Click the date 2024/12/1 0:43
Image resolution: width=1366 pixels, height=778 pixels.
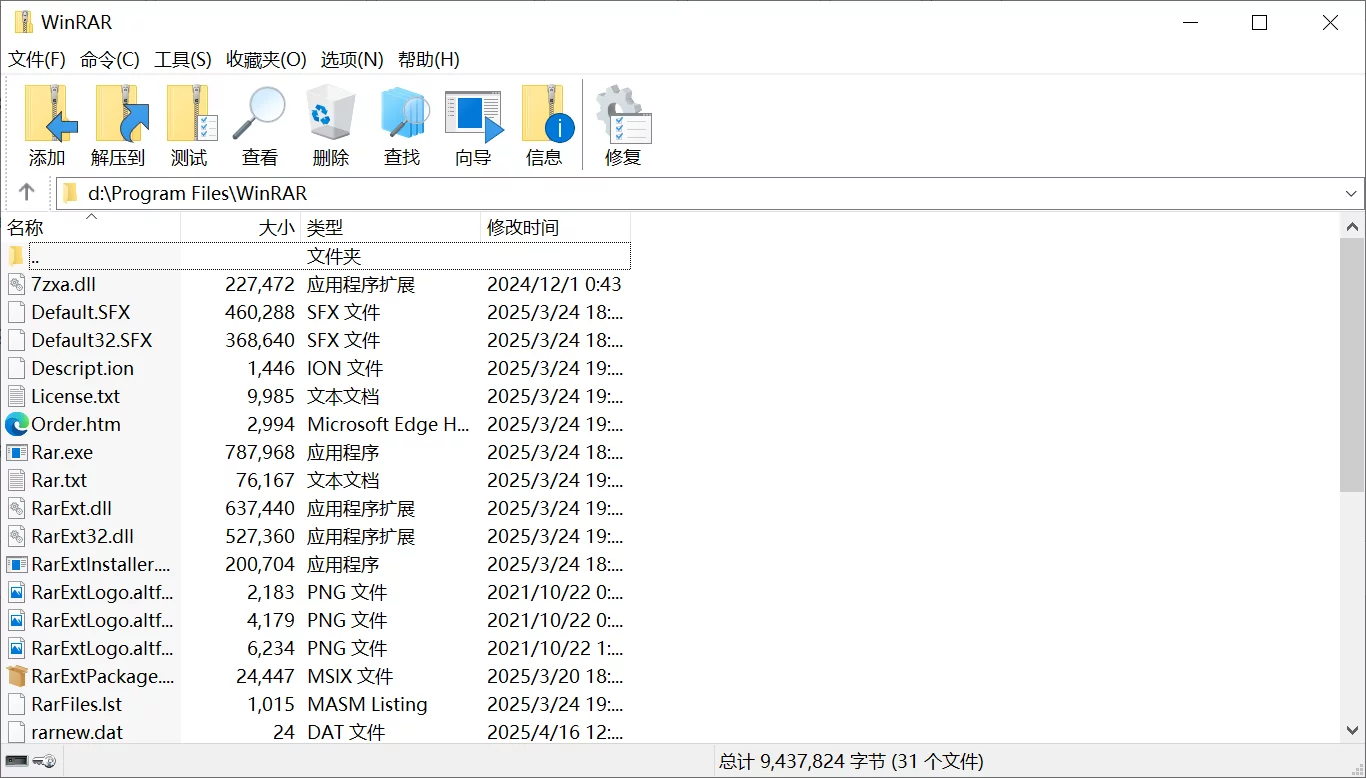[x=554, y=284]
